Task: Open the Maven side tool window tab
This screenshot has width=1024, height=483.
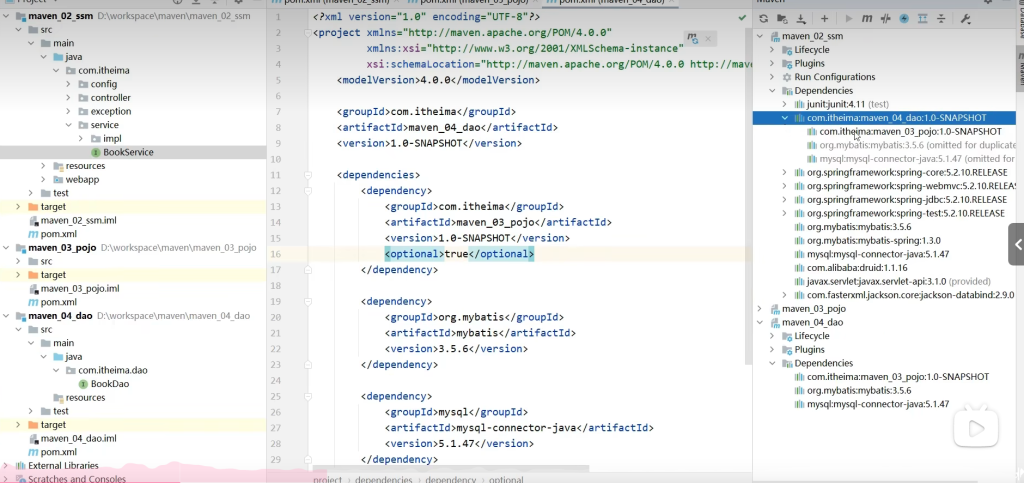Action: point(1019,70)
